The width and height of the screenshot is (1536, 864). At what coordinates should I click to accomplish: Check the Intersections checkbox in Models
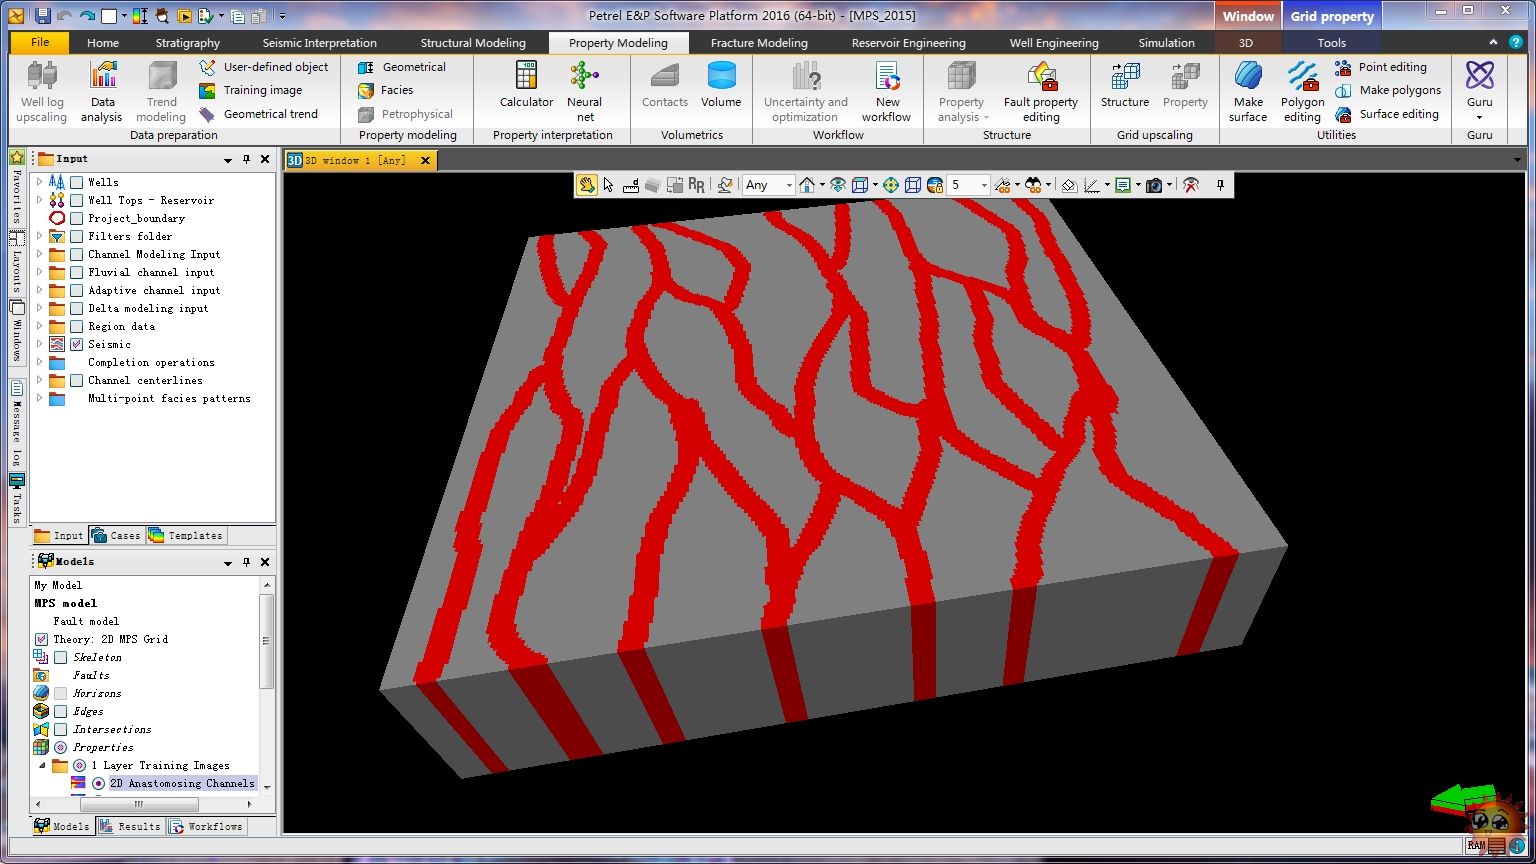(61, 729)
